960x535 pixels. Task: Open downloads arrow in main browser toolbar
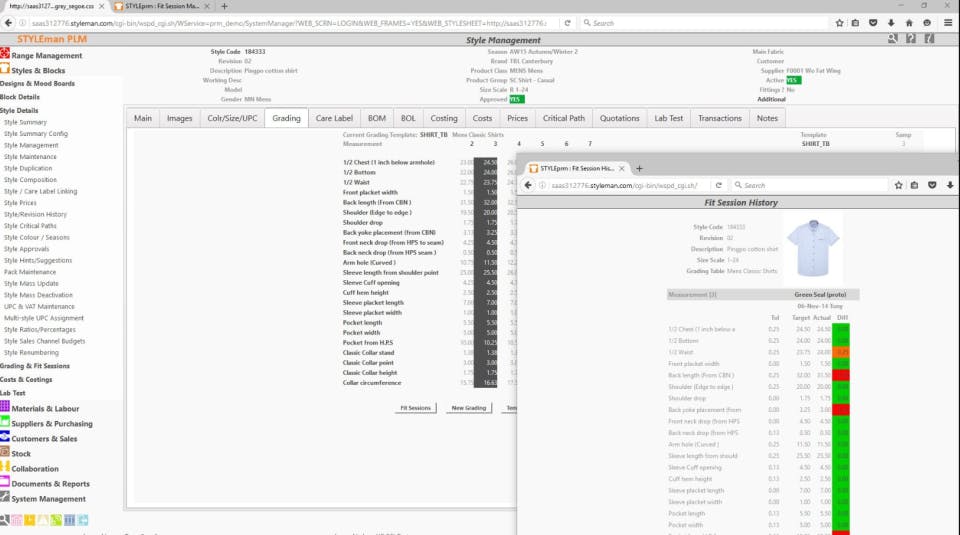891,23
